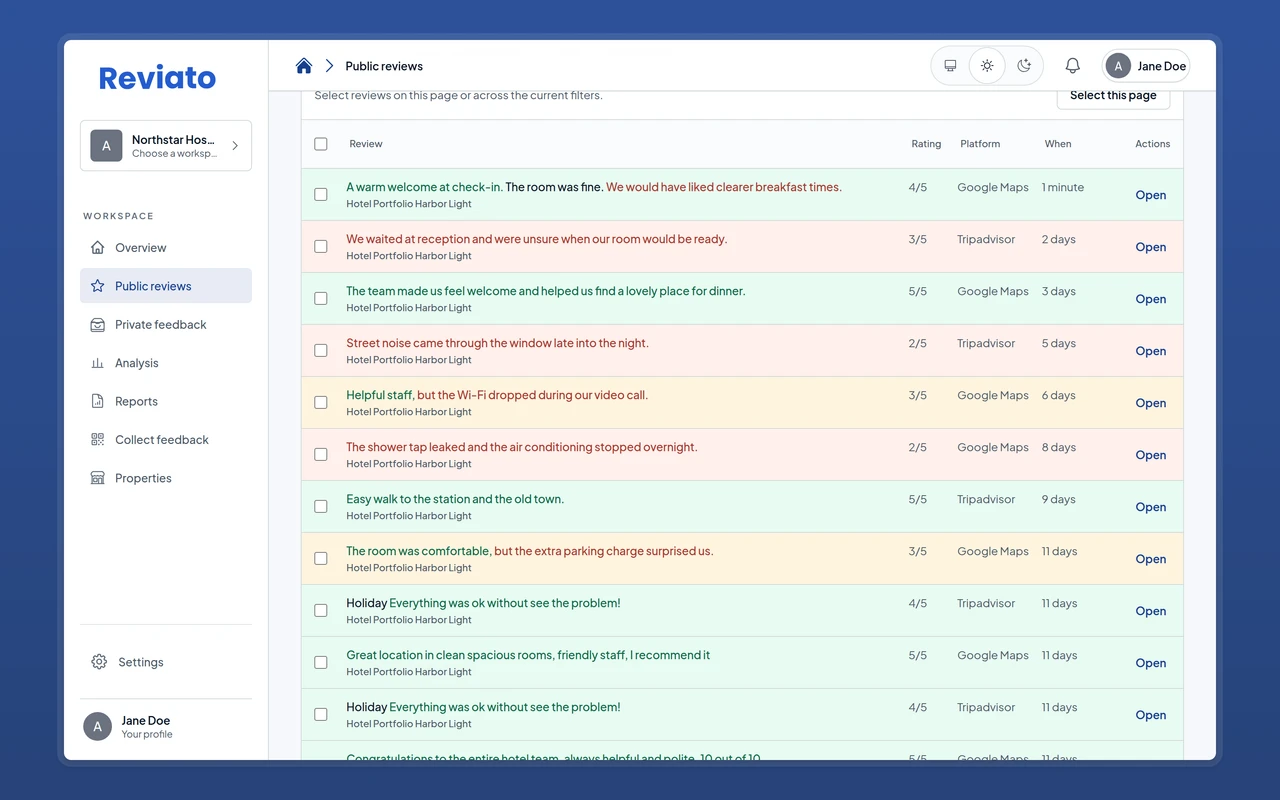This screenshot has width=1280, height=800.
Task: Click the '1 minute' time cell
Action: [1063, 187]
